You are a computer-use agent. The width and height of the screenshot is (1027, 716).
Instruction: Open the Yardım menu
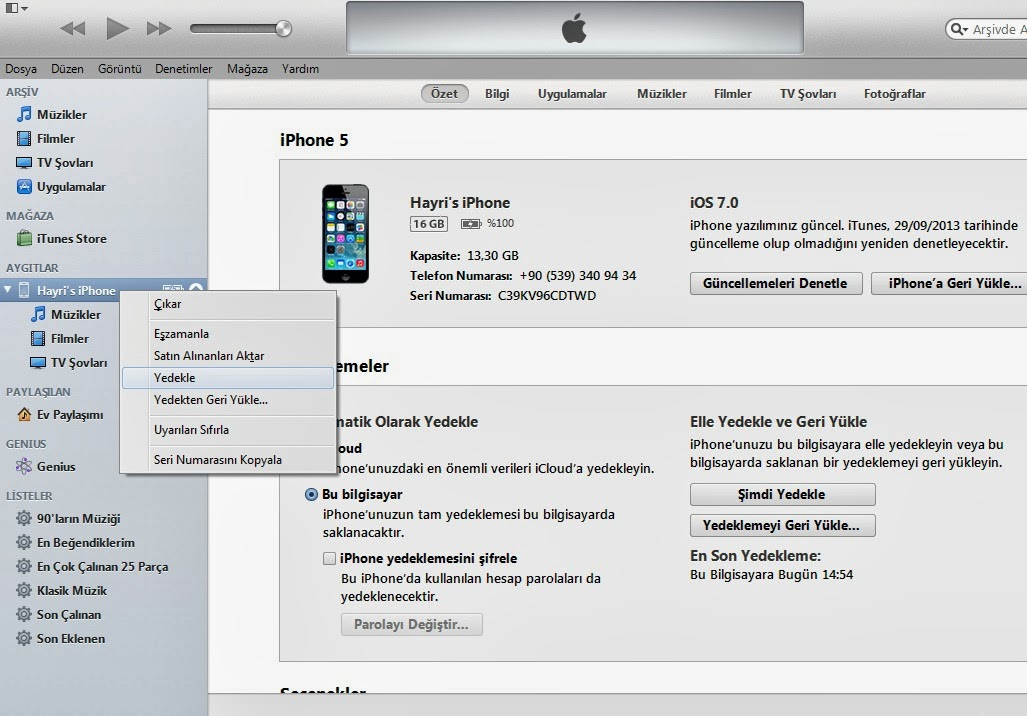(x=300, y=69)
